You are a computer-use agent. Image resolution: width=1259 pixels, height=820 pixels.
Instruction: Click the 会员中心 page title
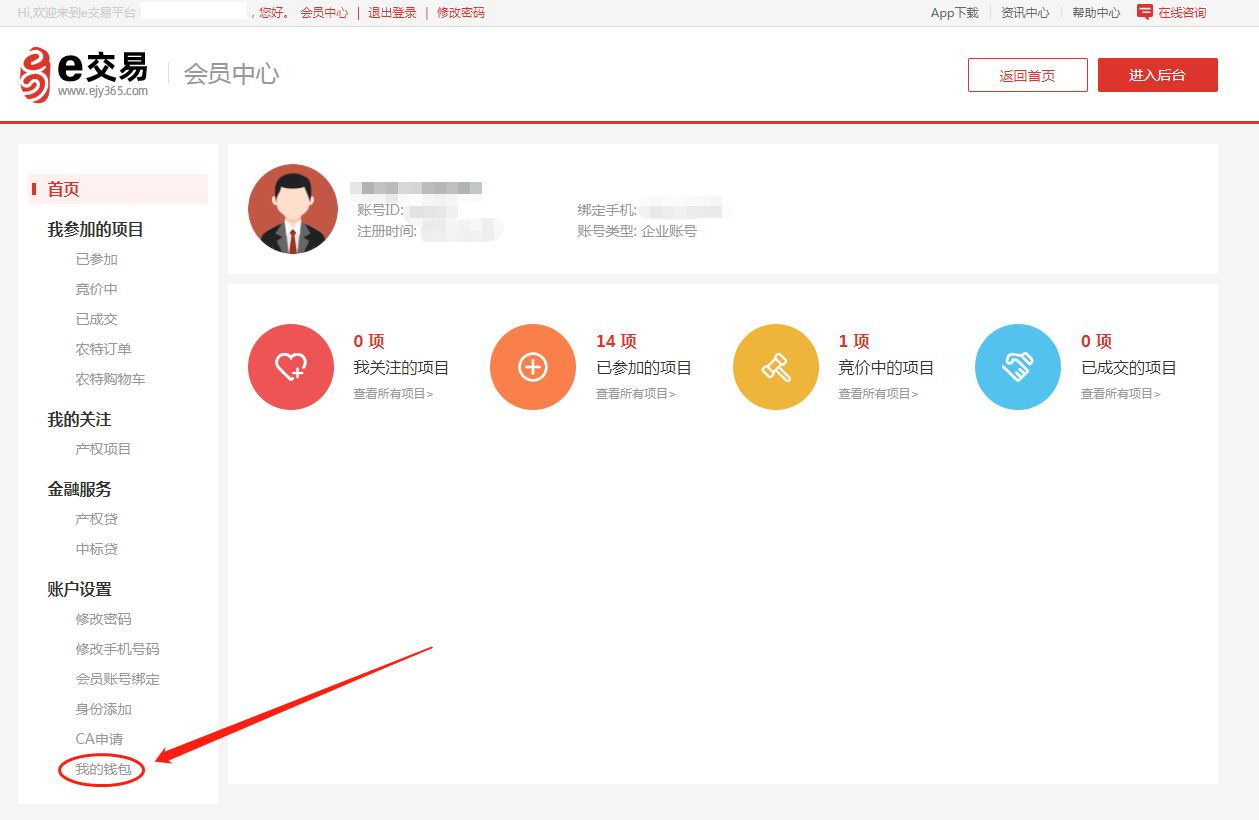pos(231,74)
